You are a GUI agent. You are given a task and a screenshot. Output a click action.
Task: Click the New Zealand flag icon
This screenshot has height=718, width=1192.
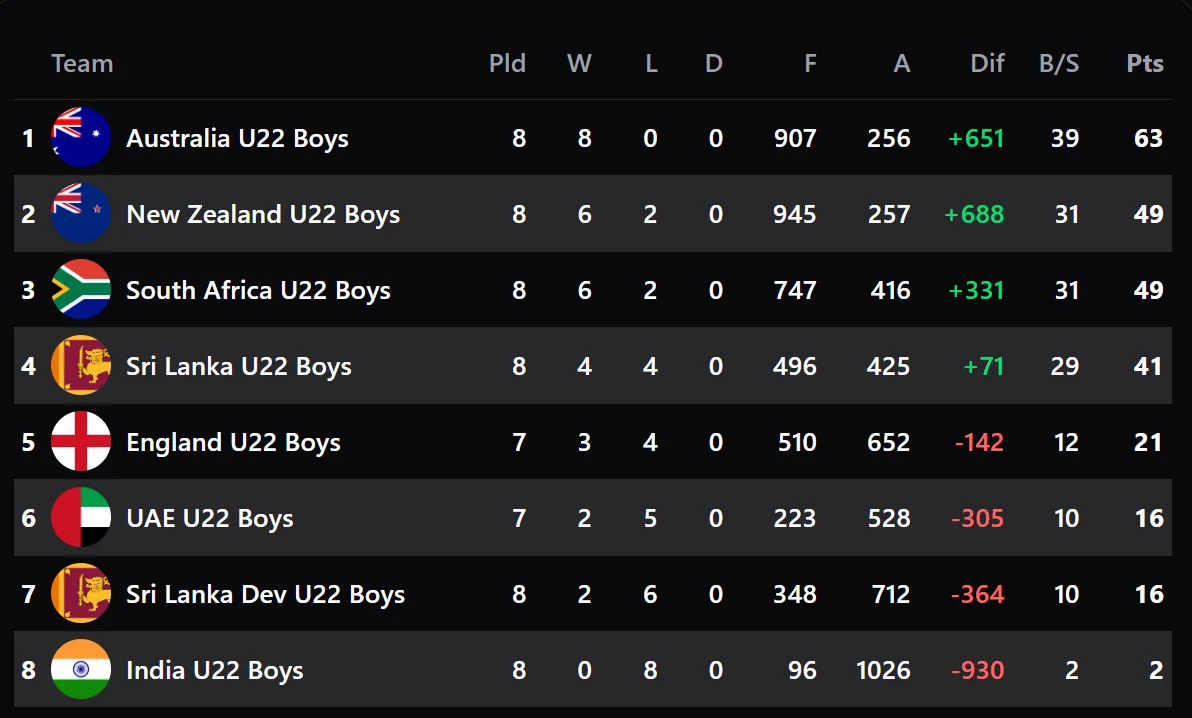[x=81, y=214]
